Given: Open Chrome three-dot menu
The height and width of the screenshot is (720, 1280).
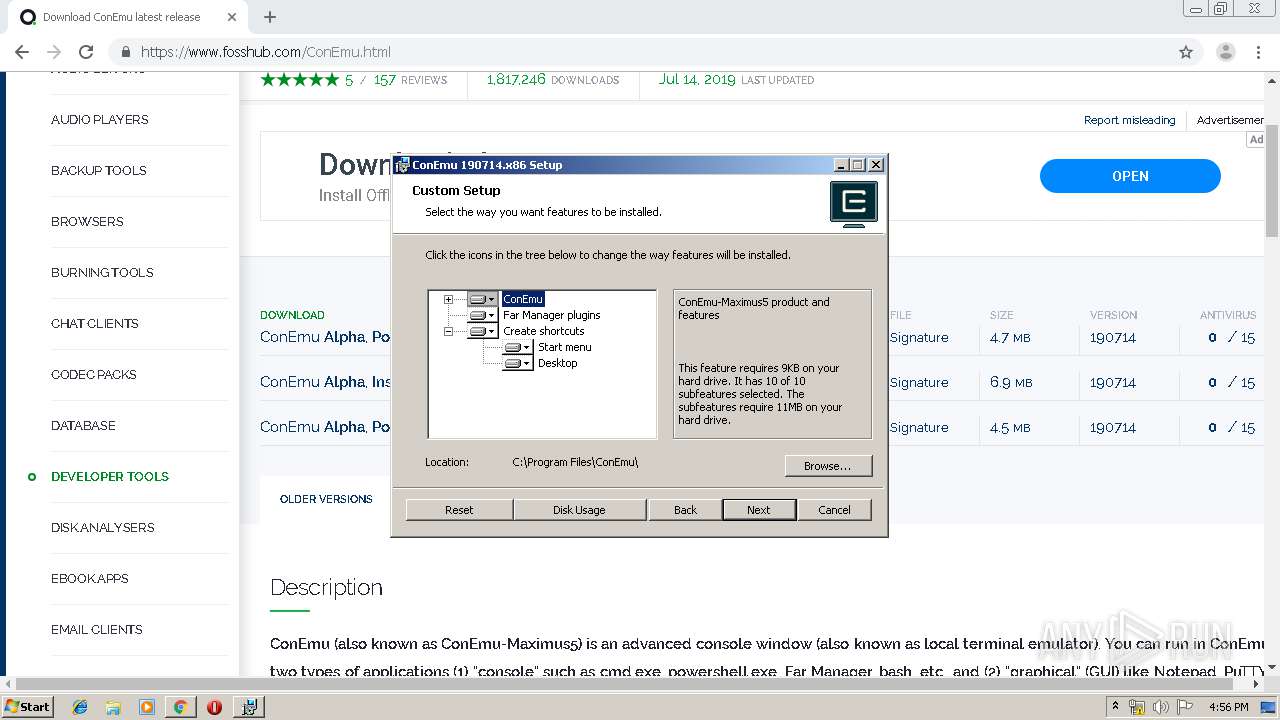Looking at the screenshot, I should point(1259,52).
